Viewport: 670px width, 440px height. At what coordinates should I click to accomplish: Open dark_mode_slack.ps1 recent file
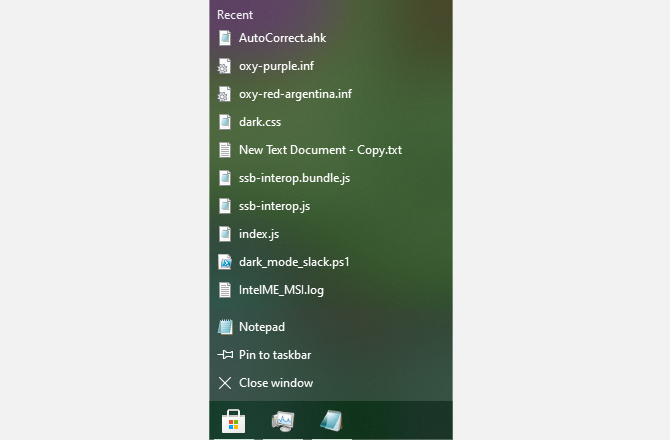(331, 262)
